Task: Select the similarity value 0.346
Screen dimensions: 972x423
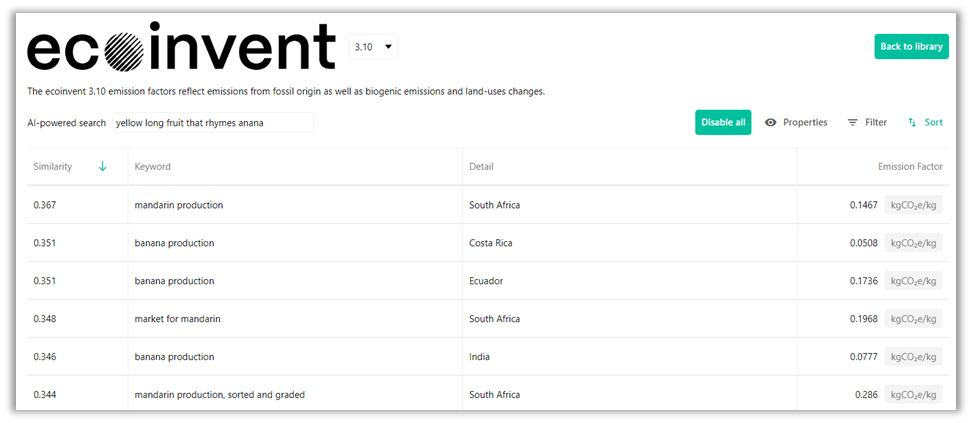Action: click(x=45, y=357)
